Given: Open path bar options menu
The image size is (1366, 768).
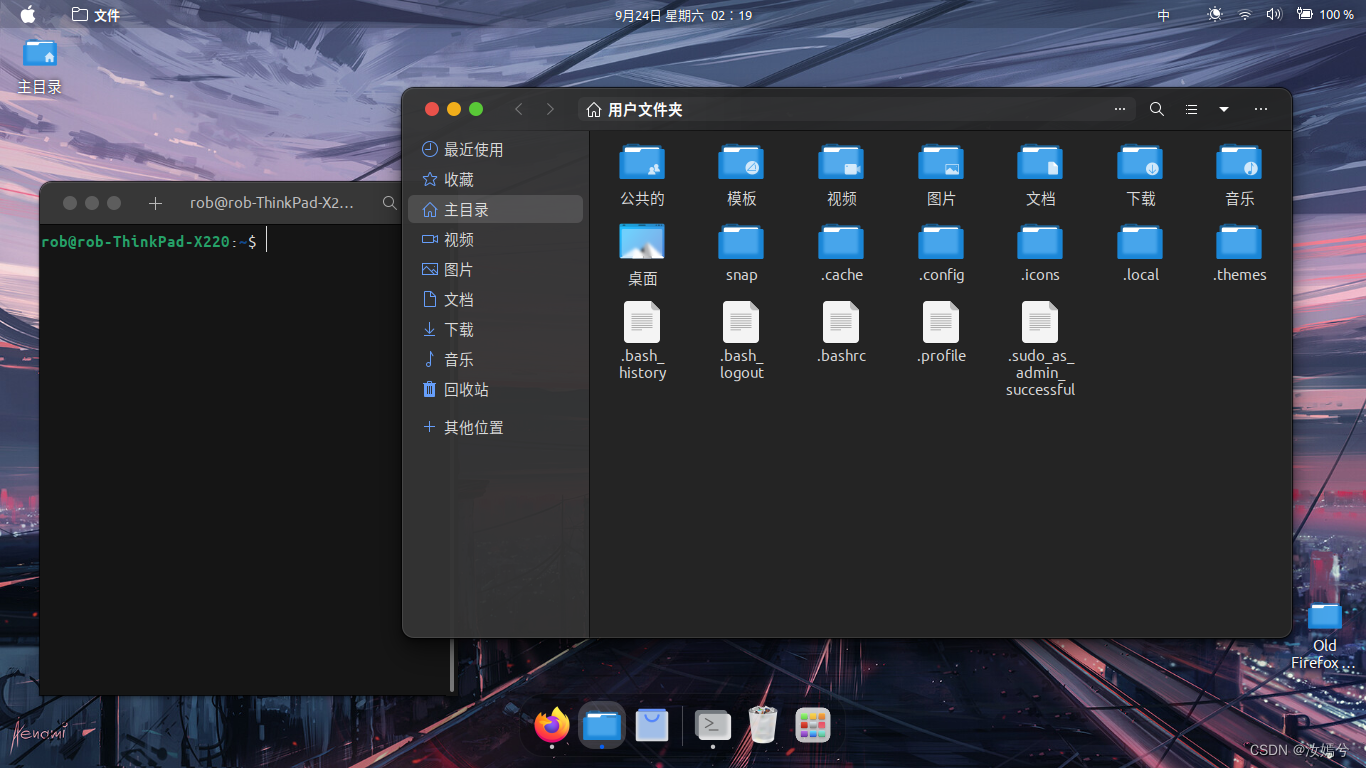Looking at the screenshot, I should (1119, 109).
